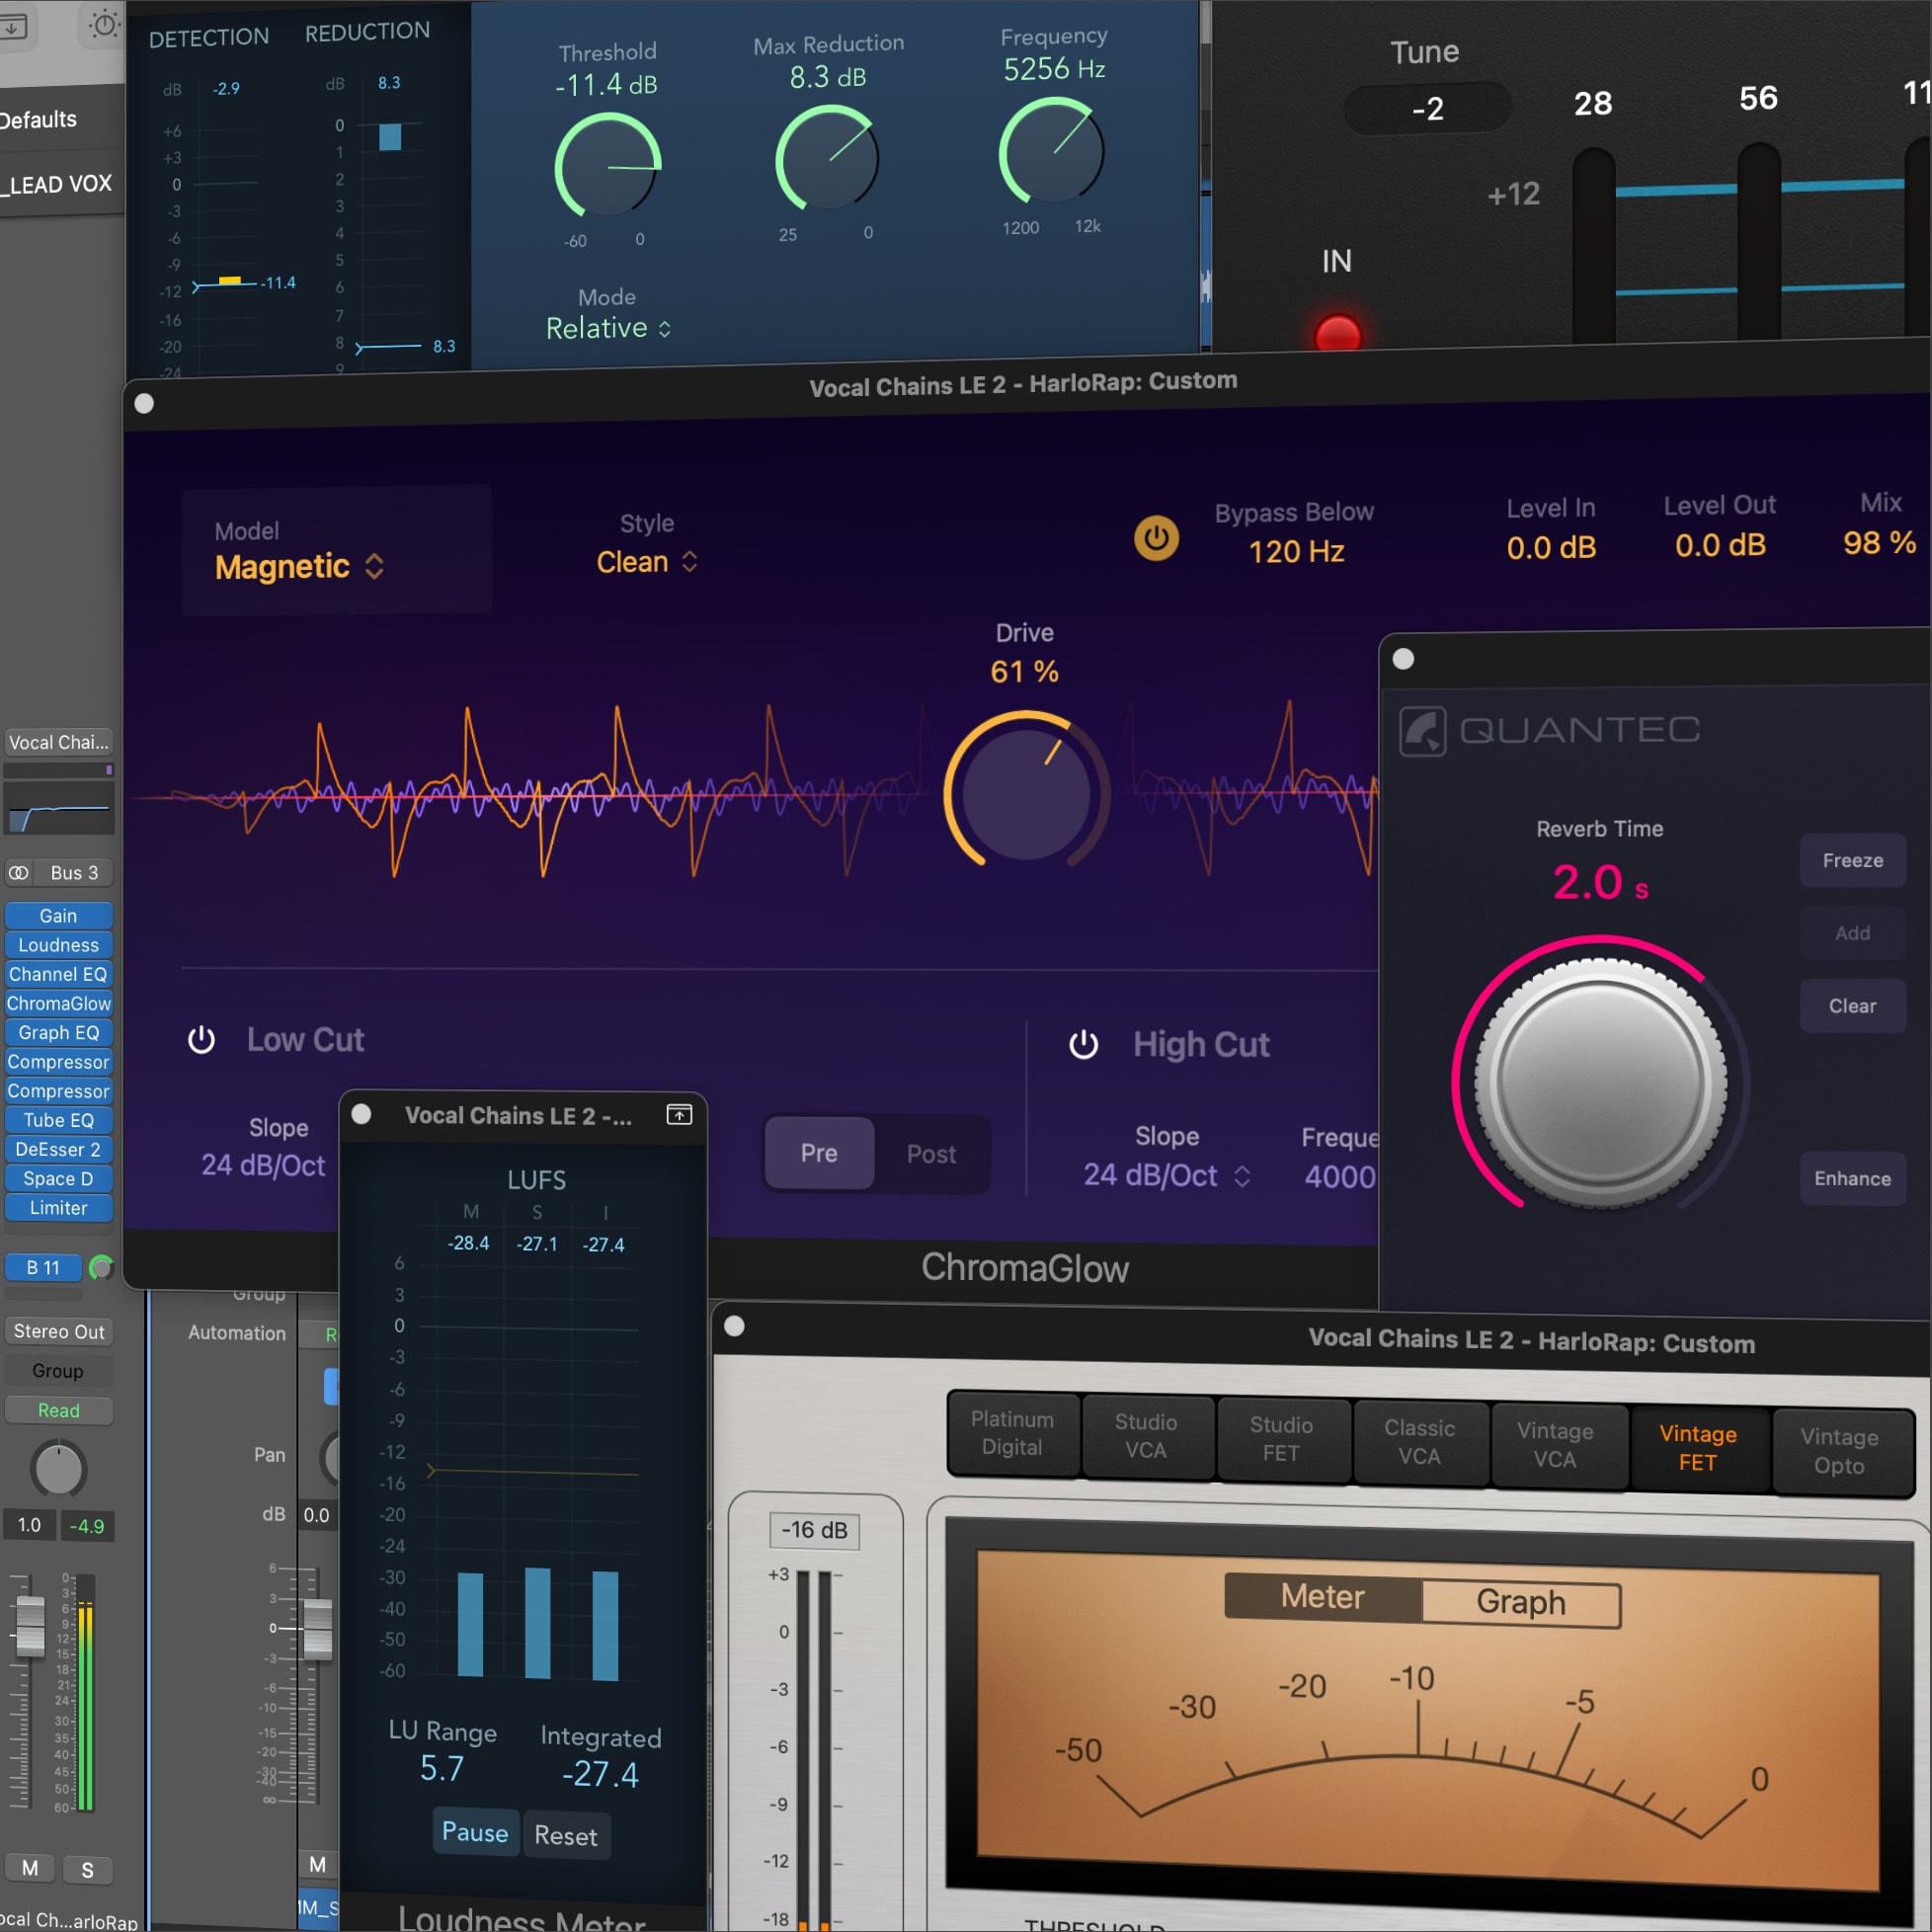
Task: Select the Vintage VCA compressor tab
Action: click(x=1555, y=1445)
